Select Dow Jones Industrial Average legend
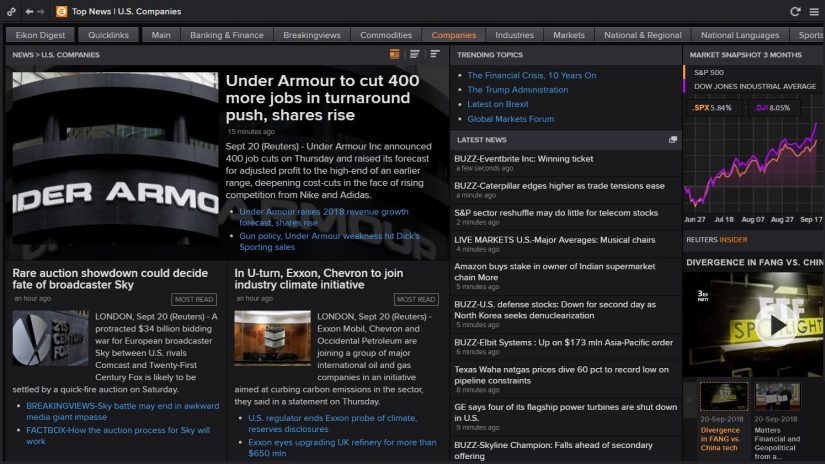825x464 pixels. coord(755,86)
